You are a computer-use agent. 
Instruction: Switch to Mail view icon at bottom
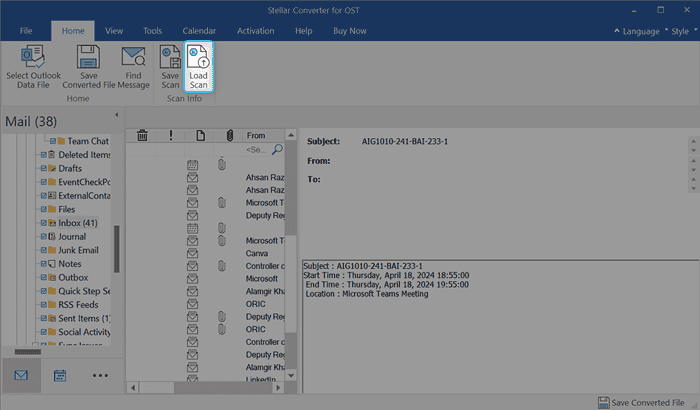coord(21,375)
